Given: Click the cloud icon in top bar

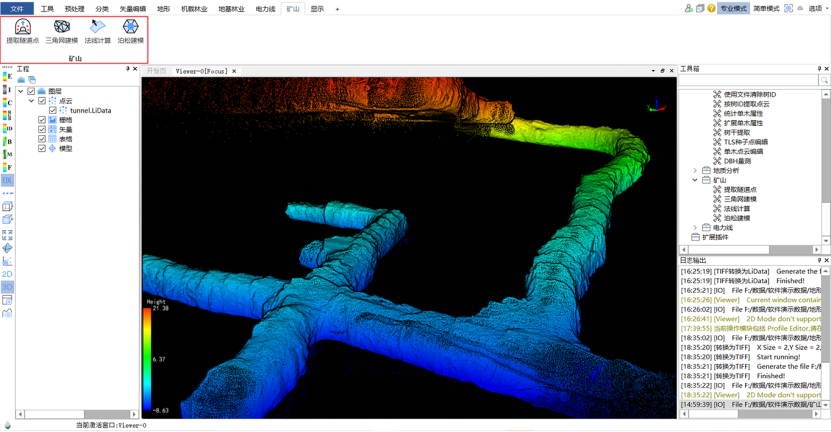Looking at the screenshot, I should tap(800, 8).
